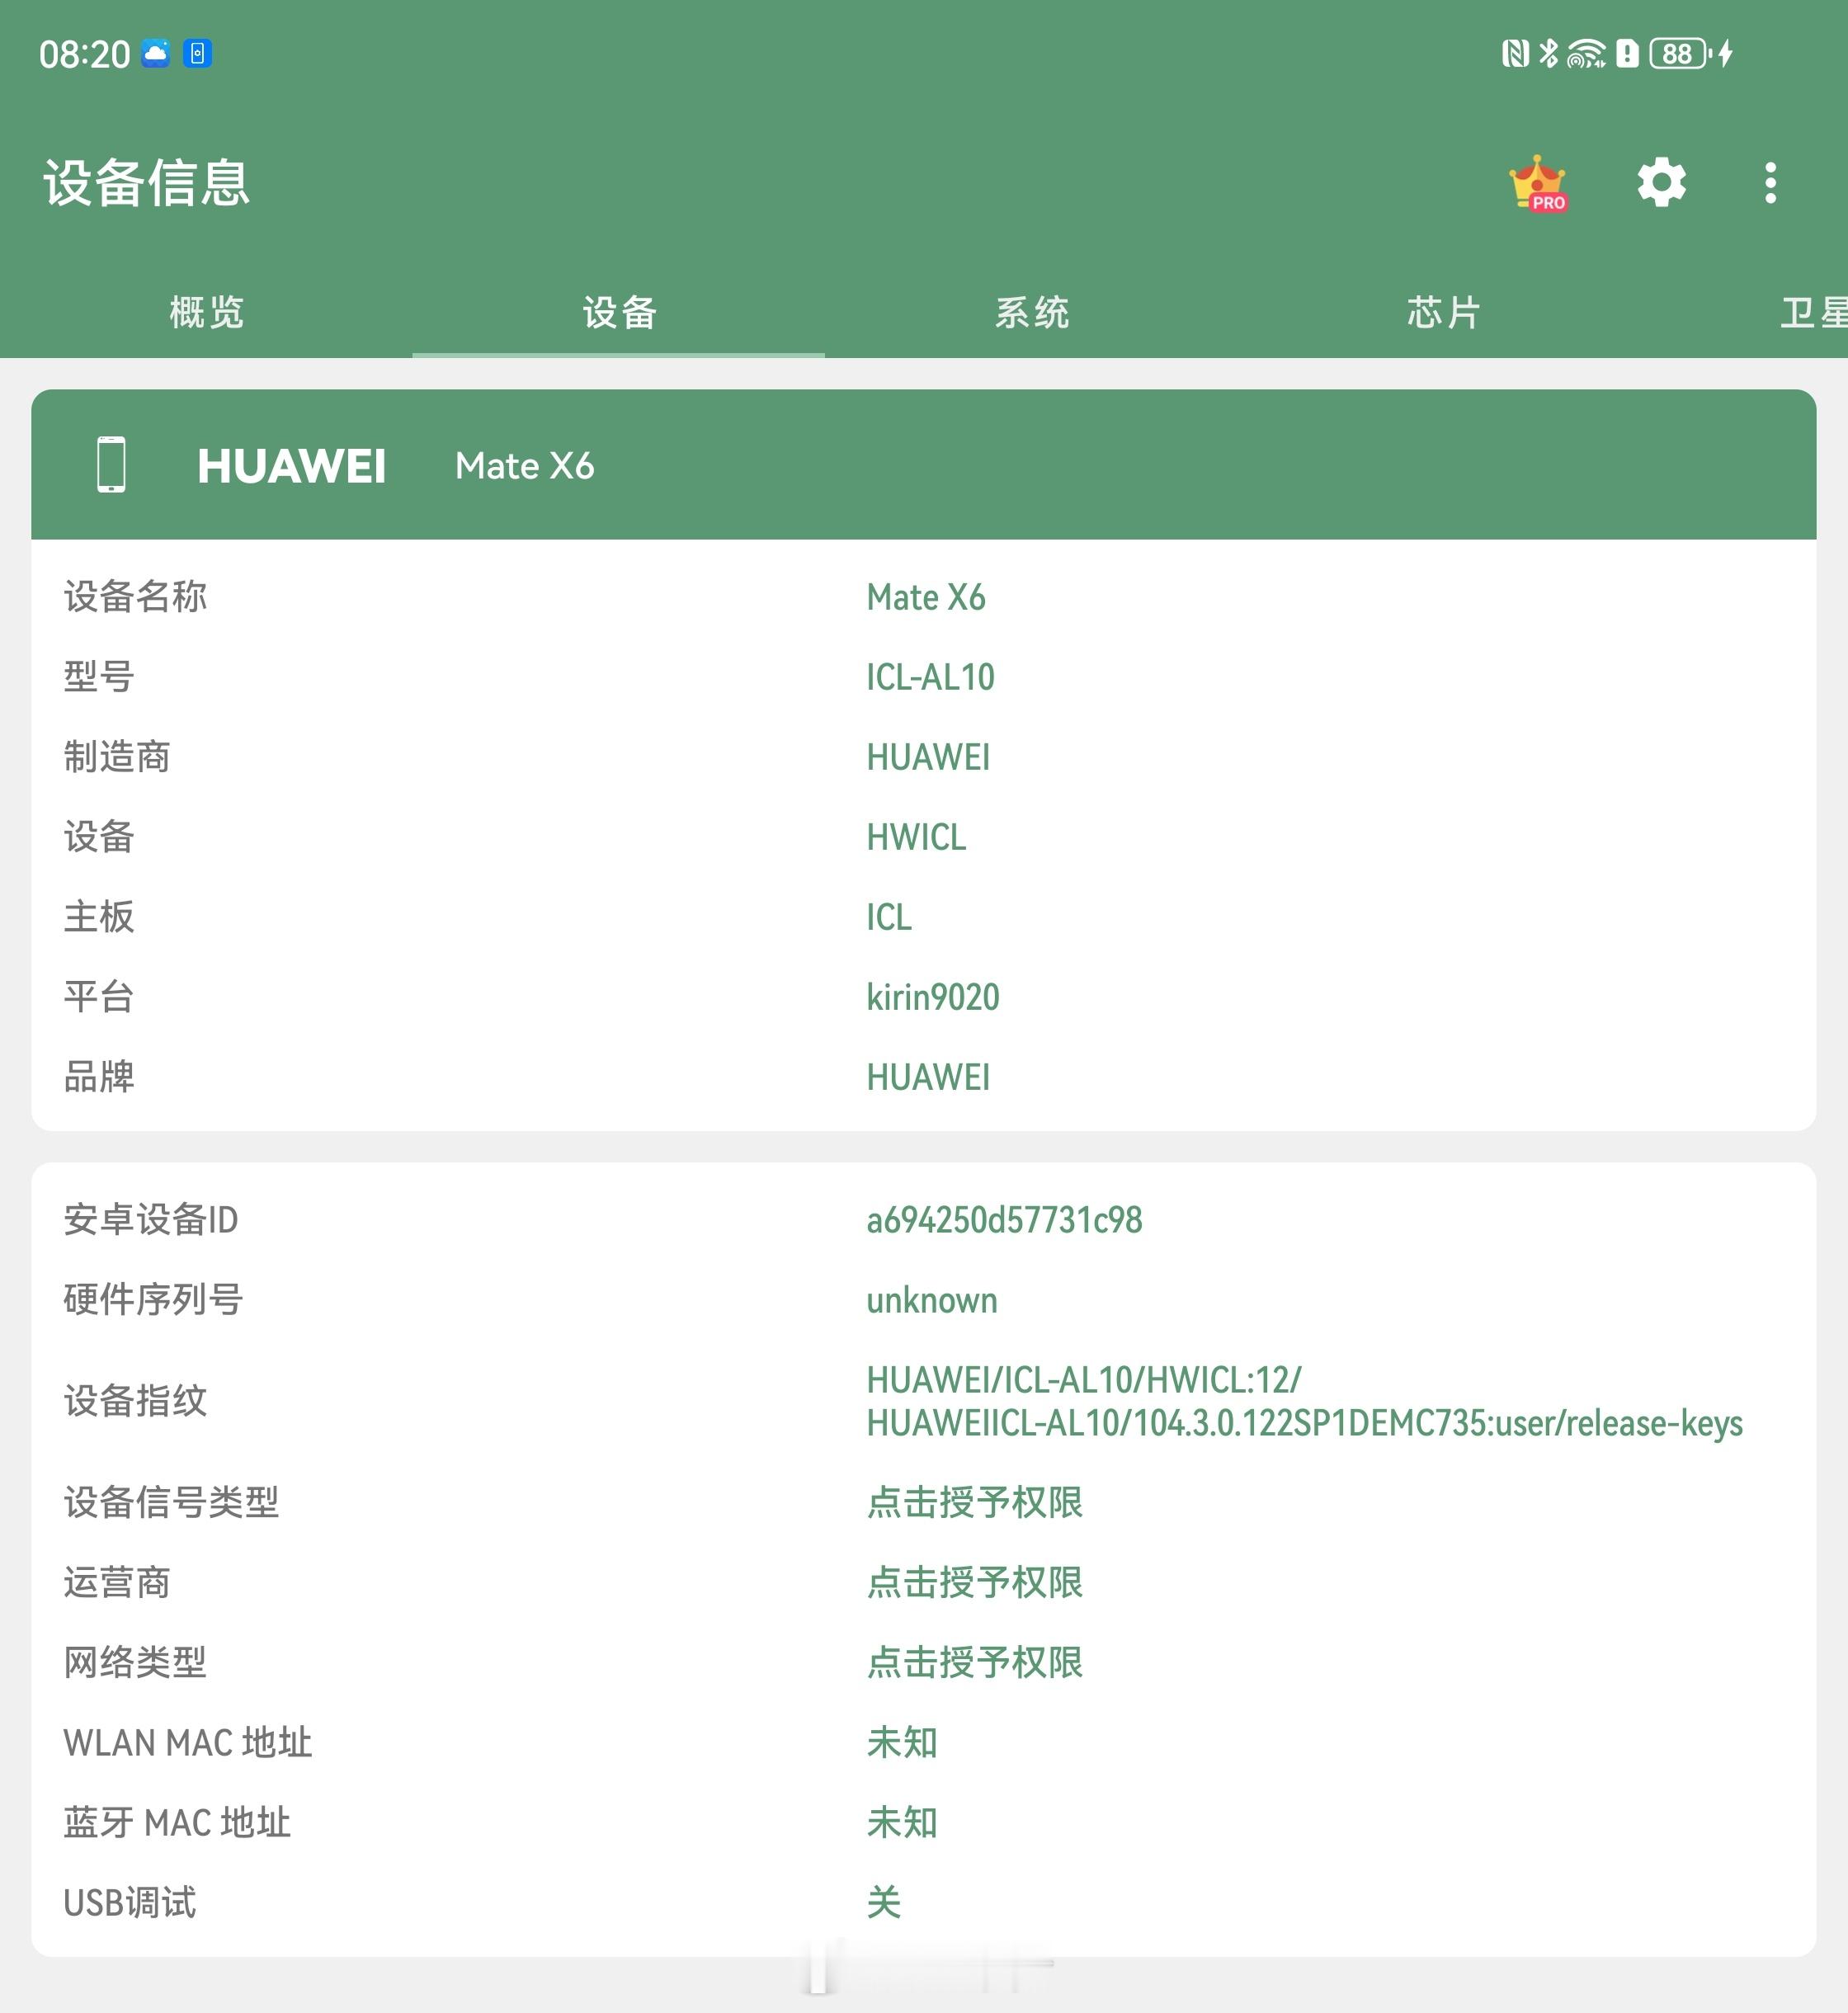
Task: Tap the 型号 label
Action: (99, 677)
